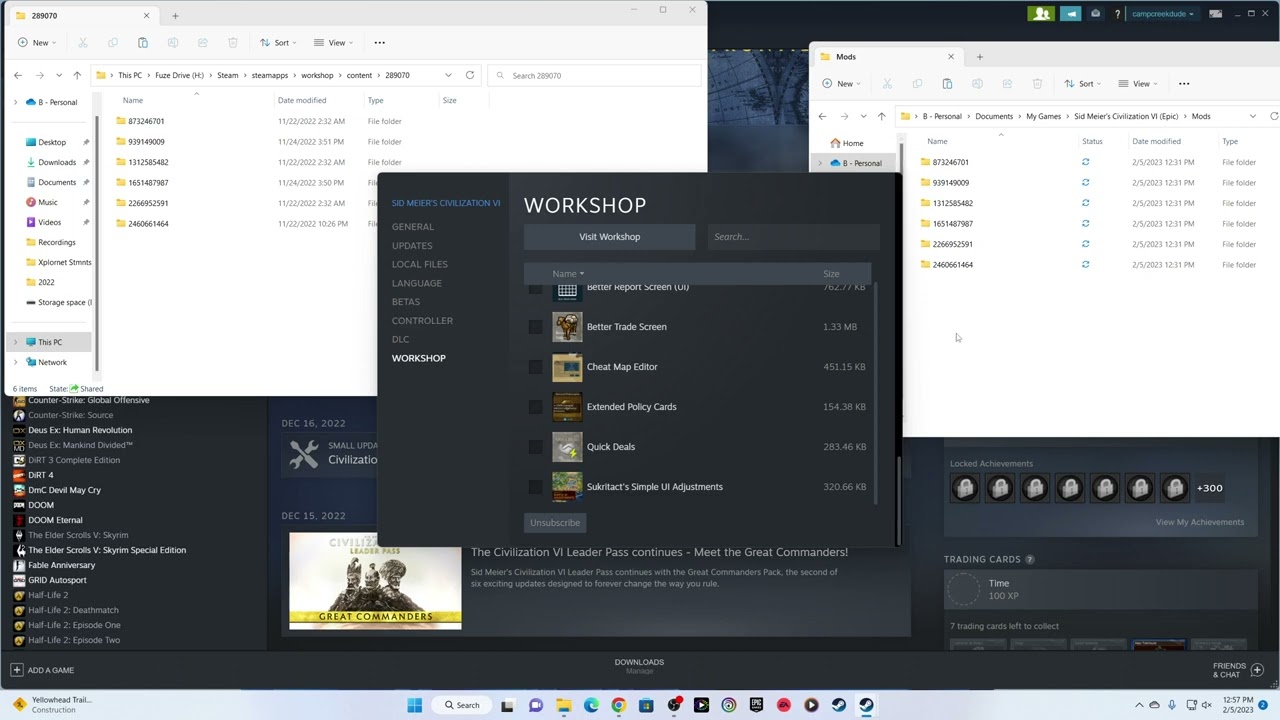Switch to the BETAS properties section

tap(406, 302)
